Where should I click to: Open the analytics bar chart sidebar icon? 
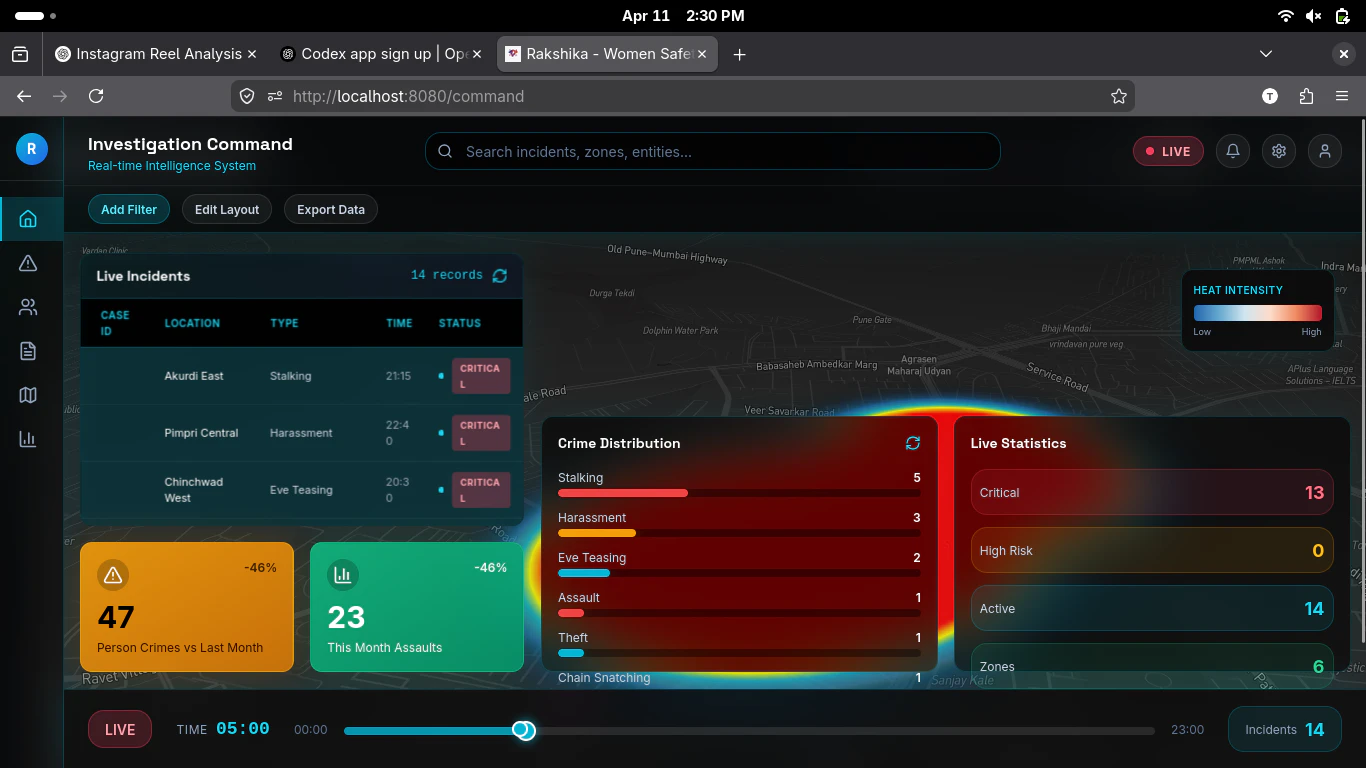coord(28,439)
